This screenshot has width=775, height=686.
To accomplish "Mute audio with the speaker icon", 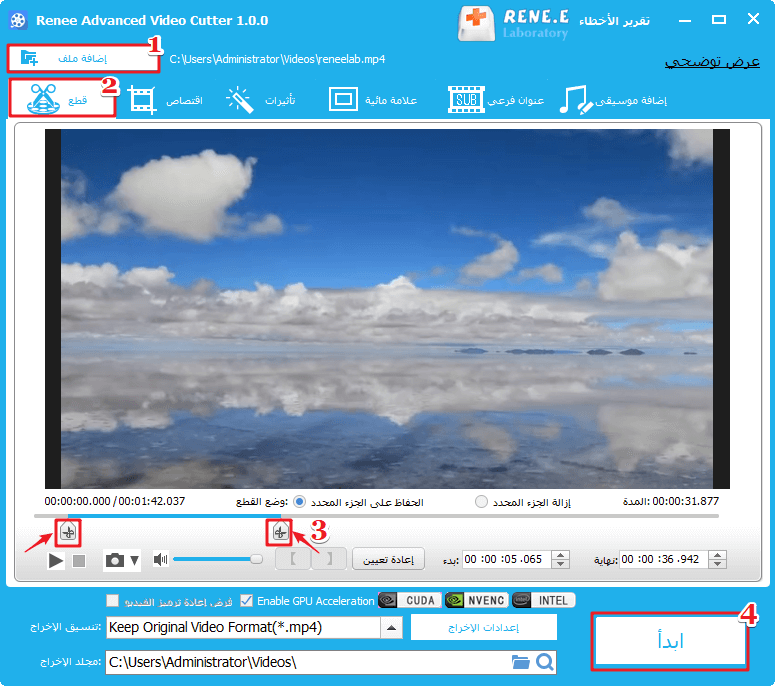I will 161,559.
